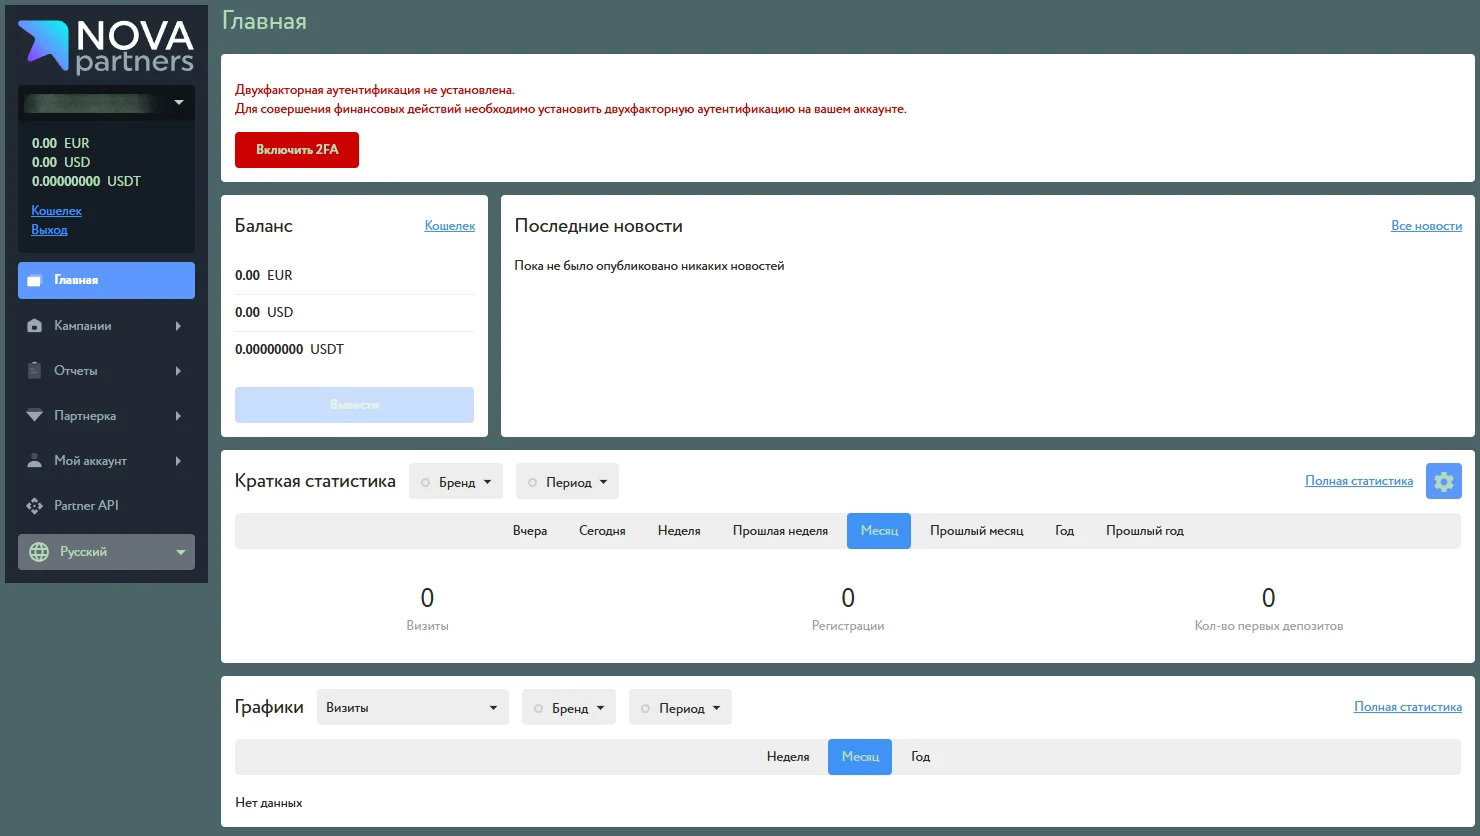Select the Partner API sidebar icon
This screenshot has height=836, width=1480.
coord(35,505)
